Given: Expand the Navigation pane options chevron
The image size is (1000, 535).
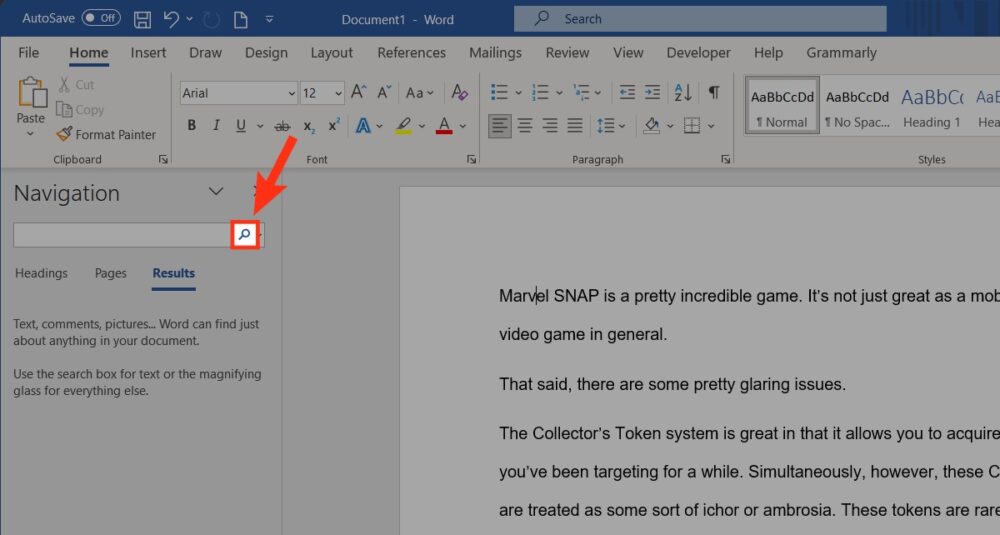Looking at the screenshot, I should 215,192.
